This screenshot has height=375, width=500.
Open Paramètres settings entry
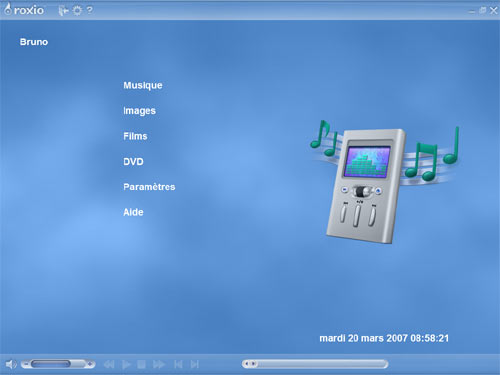tap(149, 187)
